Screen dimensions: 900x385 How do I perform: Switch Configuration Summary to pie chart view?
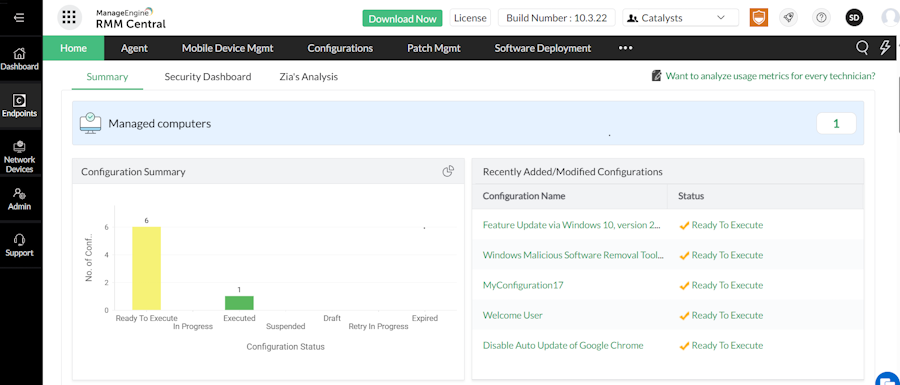pyautogui.click(x=448, y=171)
